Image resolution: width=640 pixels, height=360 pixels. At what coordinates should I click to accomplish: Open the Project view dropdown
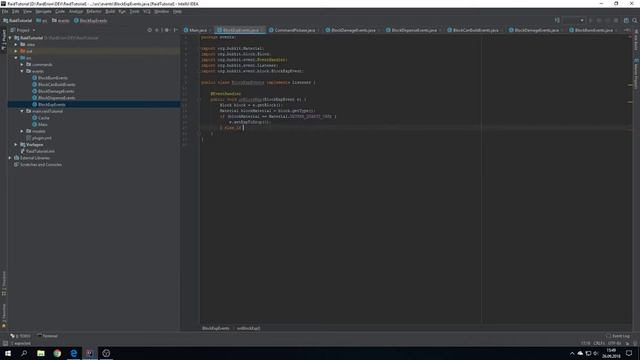click(23, 30)
